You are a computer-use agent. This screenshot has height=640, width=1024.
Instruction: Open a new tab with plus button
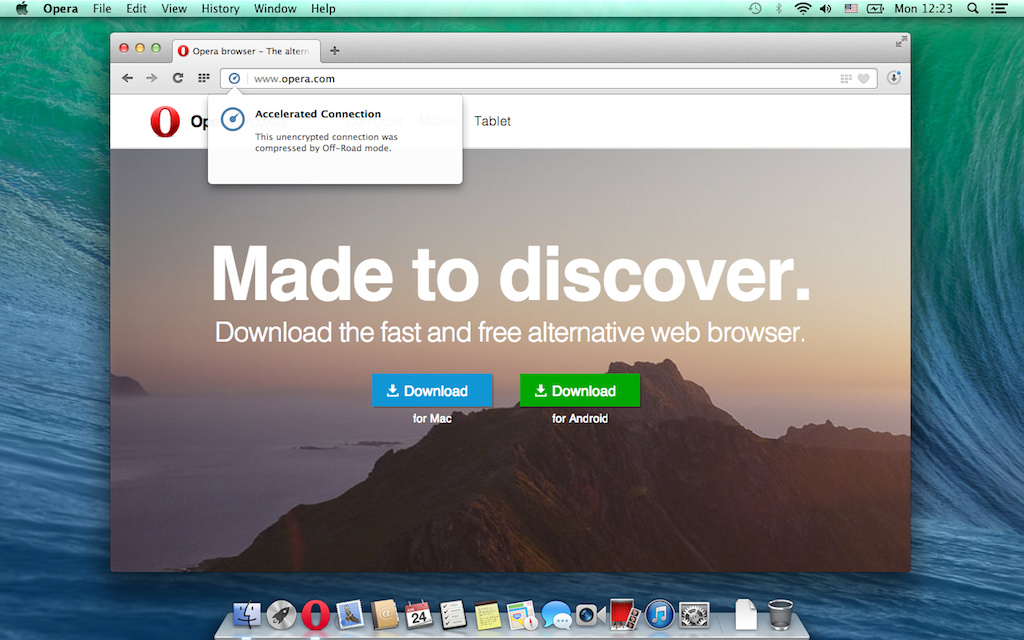[334, 51]
